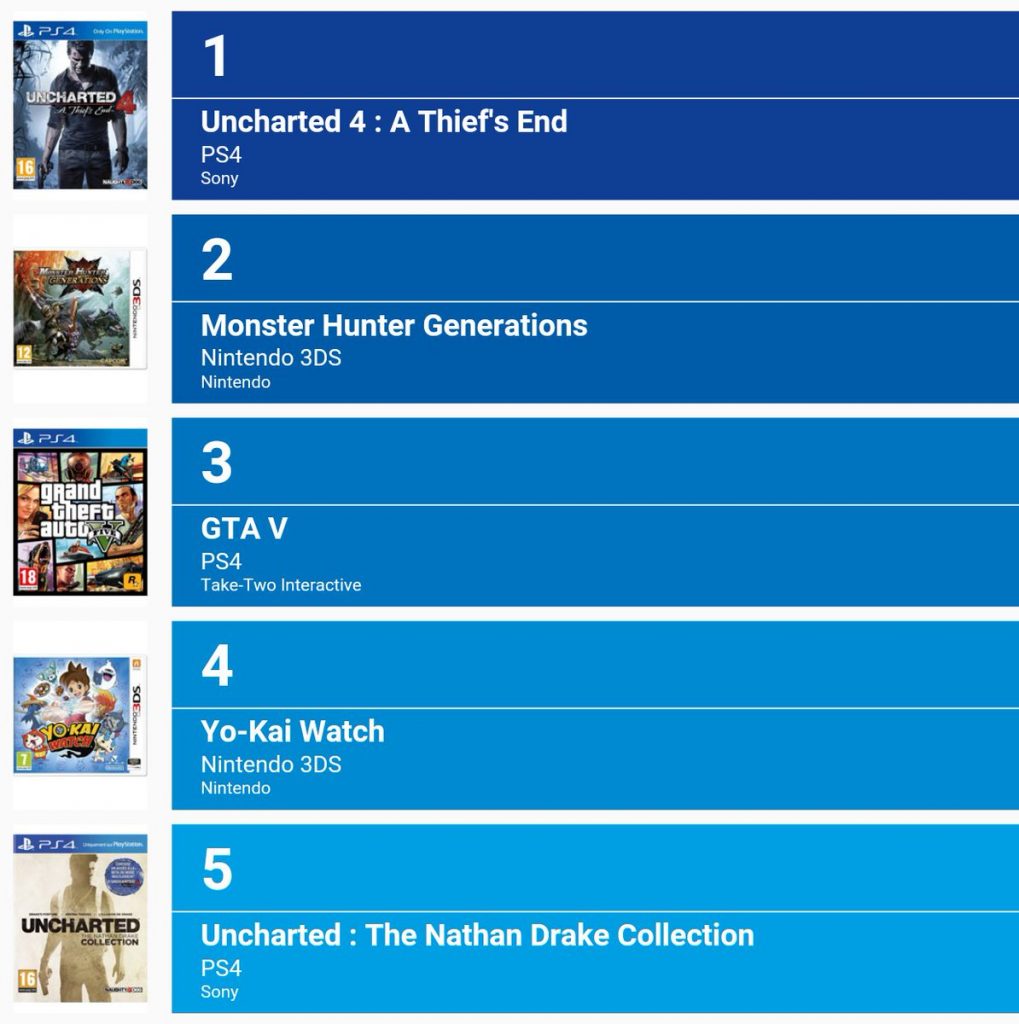Select the rank number 3 banner

[x=595, y=461]
